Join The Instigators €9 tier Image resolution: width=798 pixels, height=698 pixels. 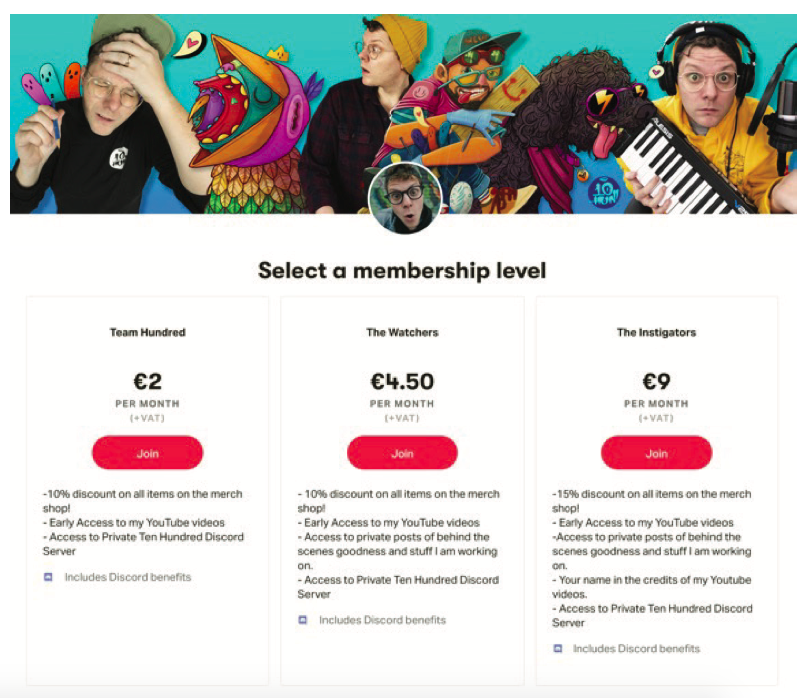[x=656, y=453]
